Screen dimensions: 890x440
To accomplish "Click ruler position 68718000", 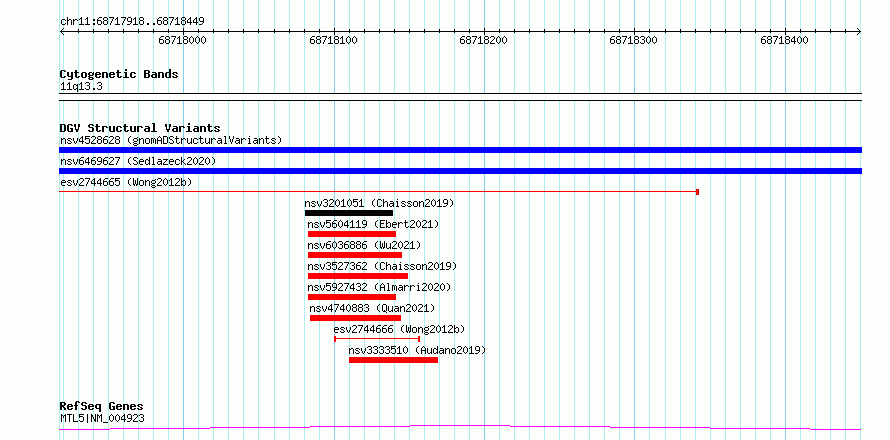I will (182, 40).
